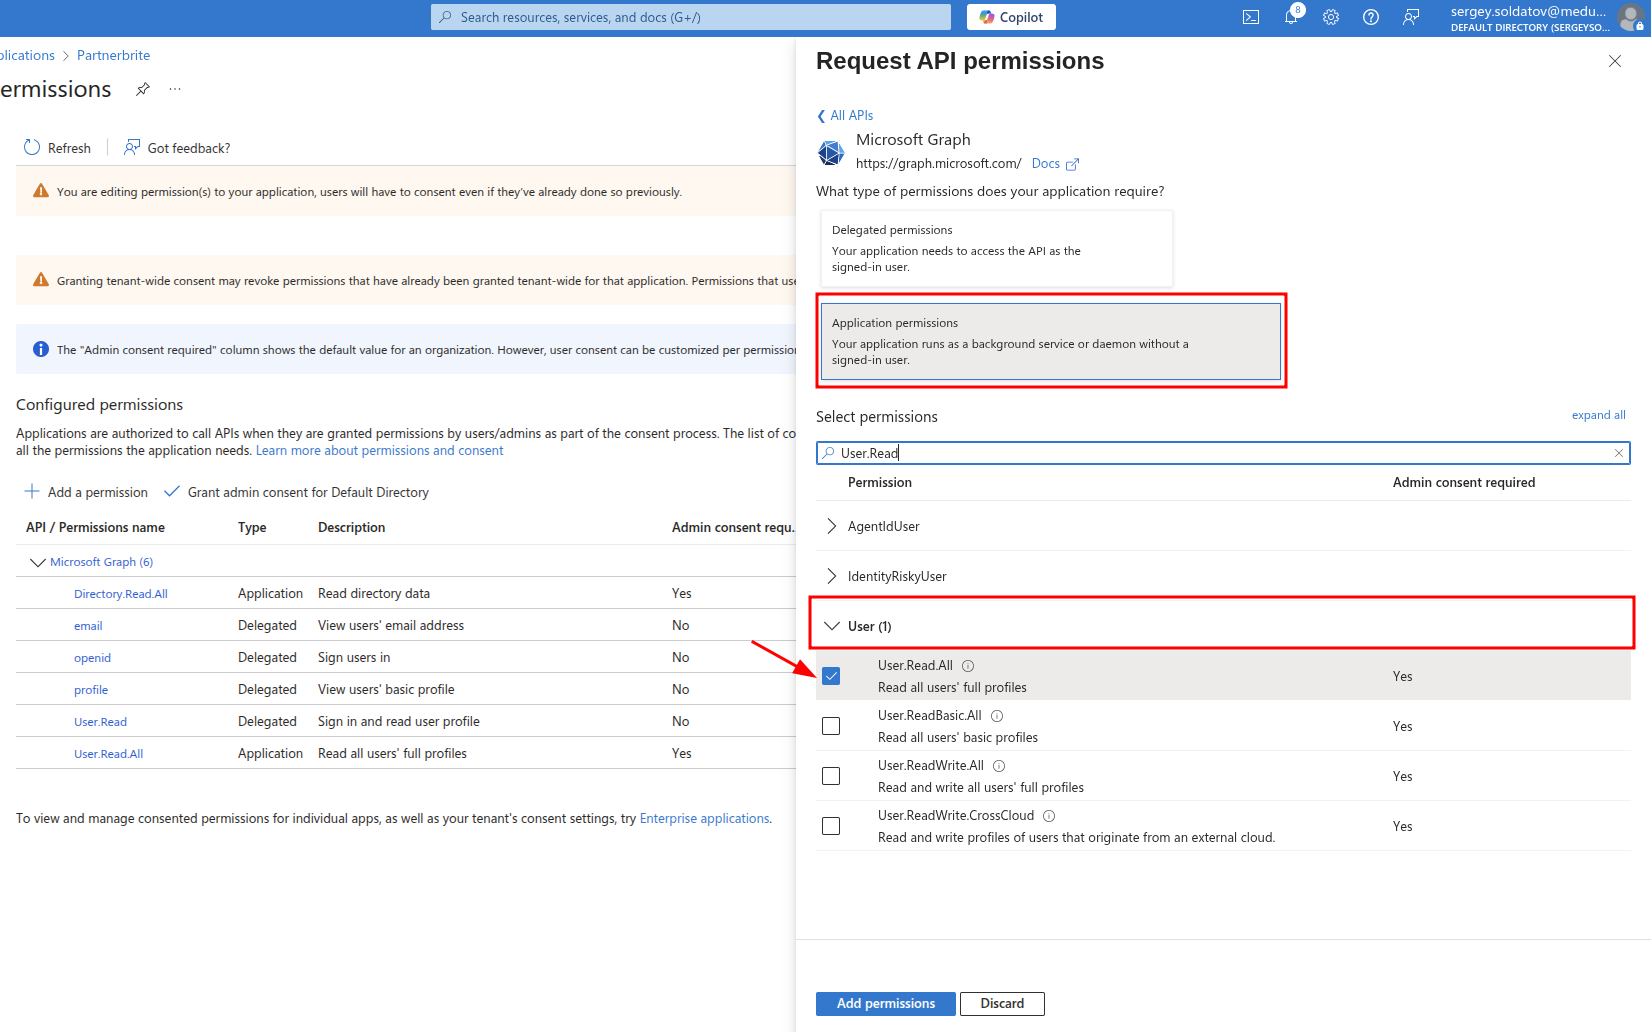This screenshot has height=1032, width=1651.
Task: Click Got feedback? in toolbar
Action: click(177, 148)
